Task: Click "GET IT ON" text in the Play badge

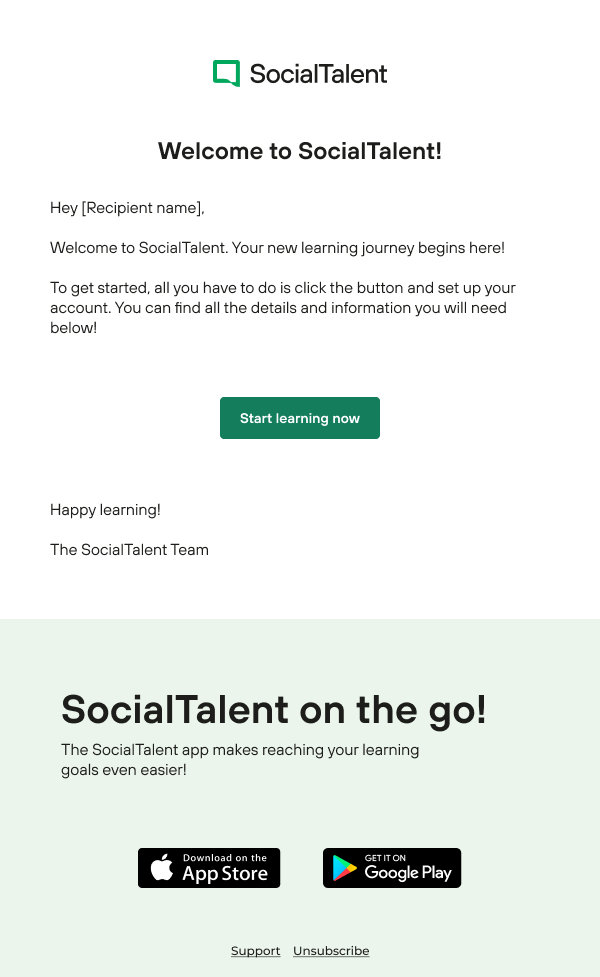Action: 386,858
